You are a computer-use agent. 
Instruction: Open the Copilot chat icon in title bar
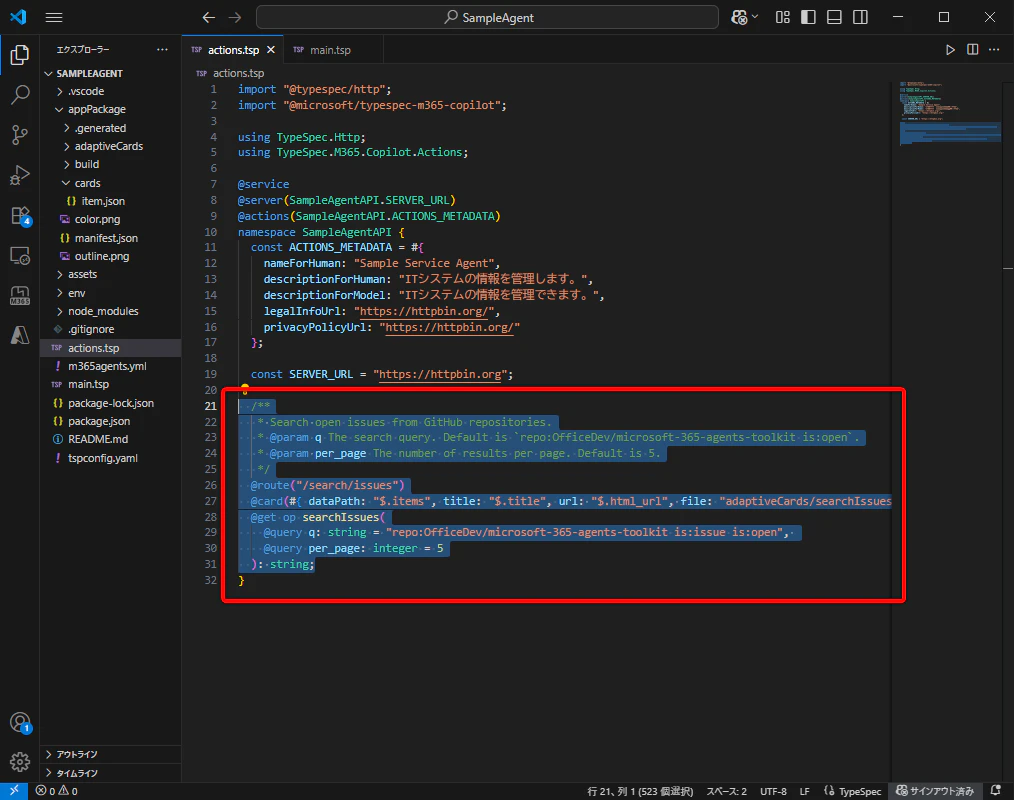coord(739,17)
